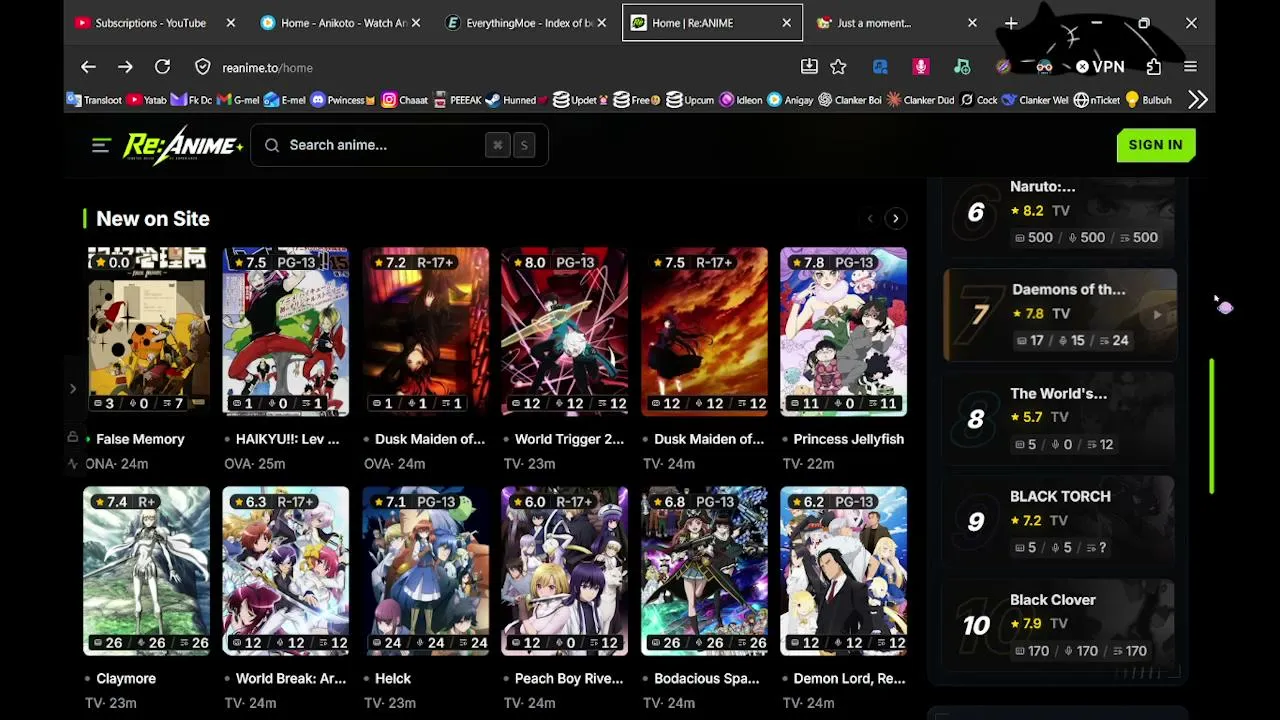The image size is (1280, 720).
Task: Click the search magnifier icon
Action: [272, 145]
